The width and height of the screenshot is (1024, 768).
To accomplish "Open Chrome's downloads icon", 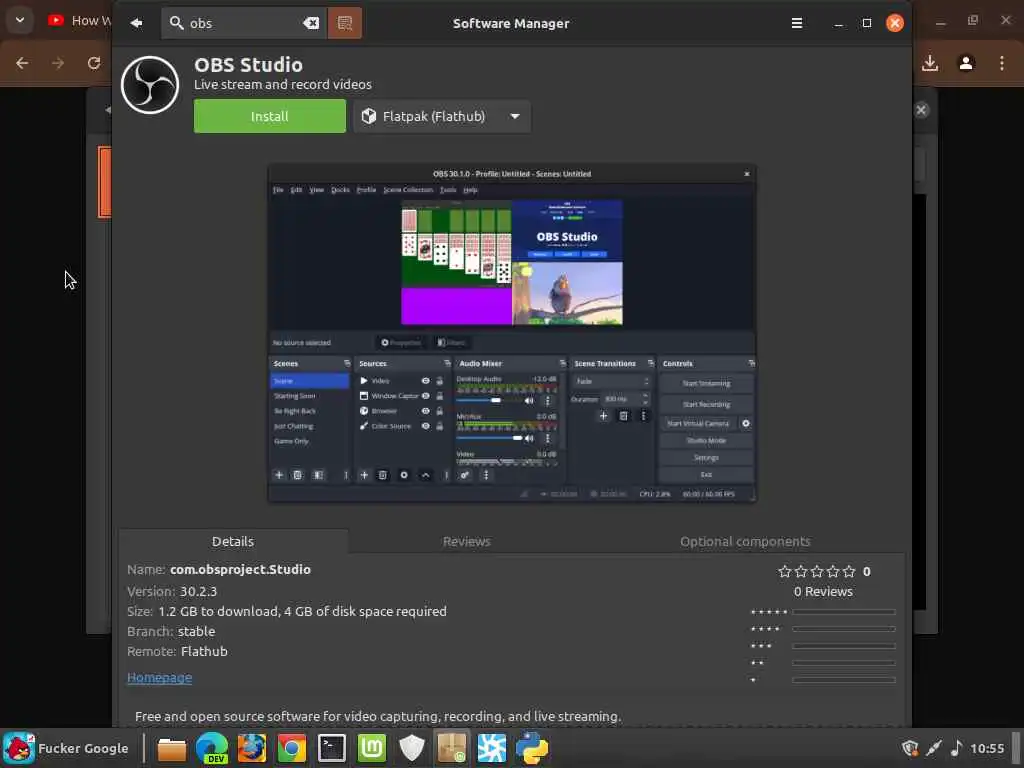I will (x=930, y=63).
